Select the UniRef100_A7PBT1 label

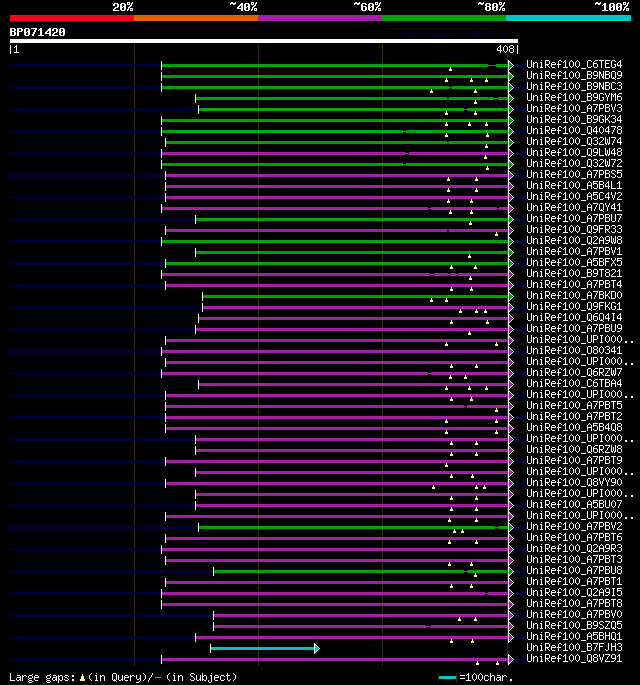(574, 581)
